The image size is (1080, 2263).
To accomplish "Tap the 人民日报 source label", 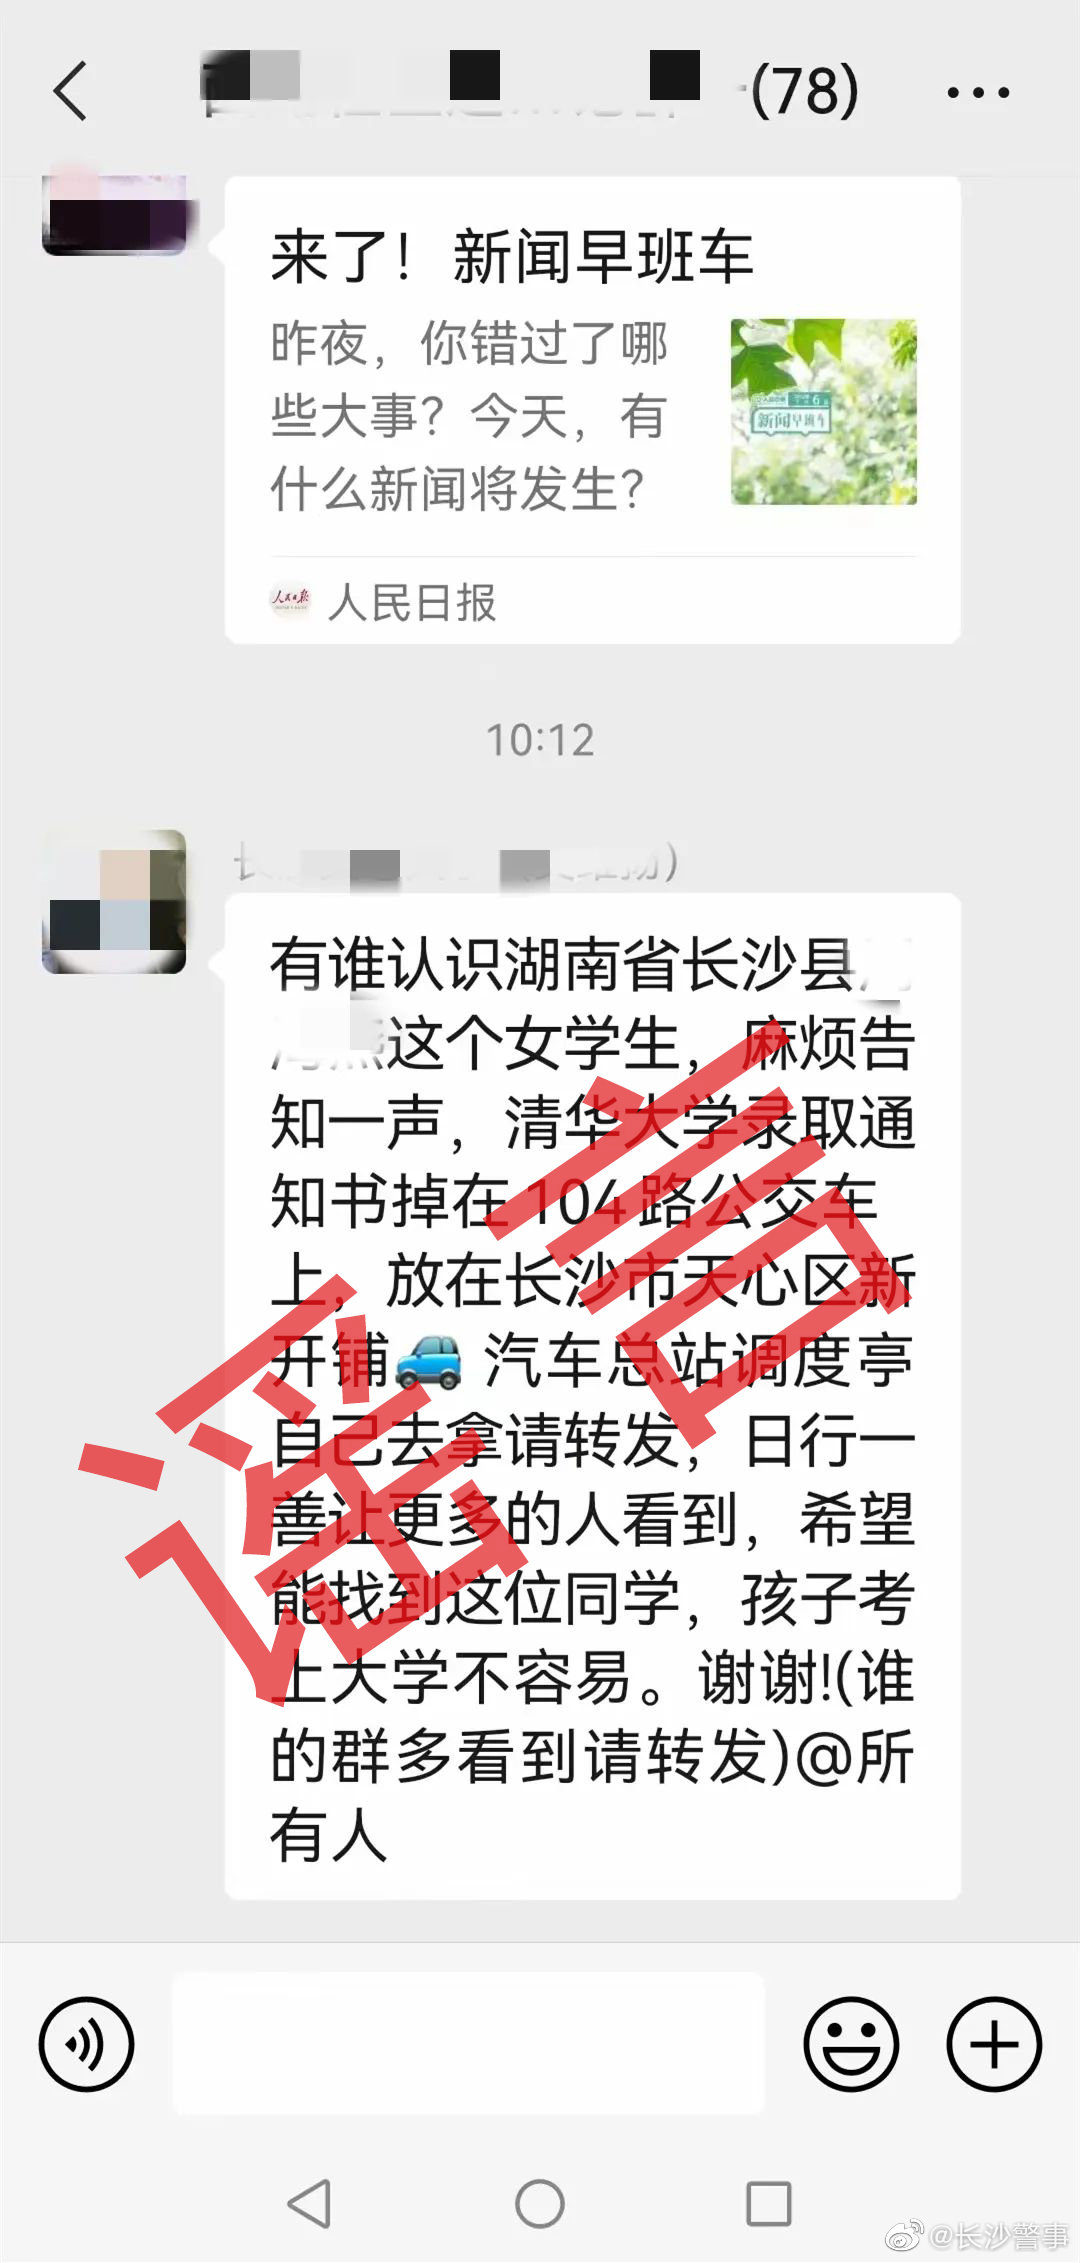I will (x=412, y=603).
